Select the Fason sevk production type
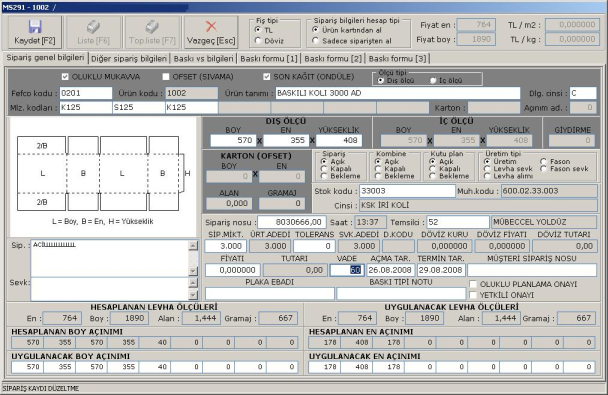Screen dimensions: 608x395 (x=543, y=169)
